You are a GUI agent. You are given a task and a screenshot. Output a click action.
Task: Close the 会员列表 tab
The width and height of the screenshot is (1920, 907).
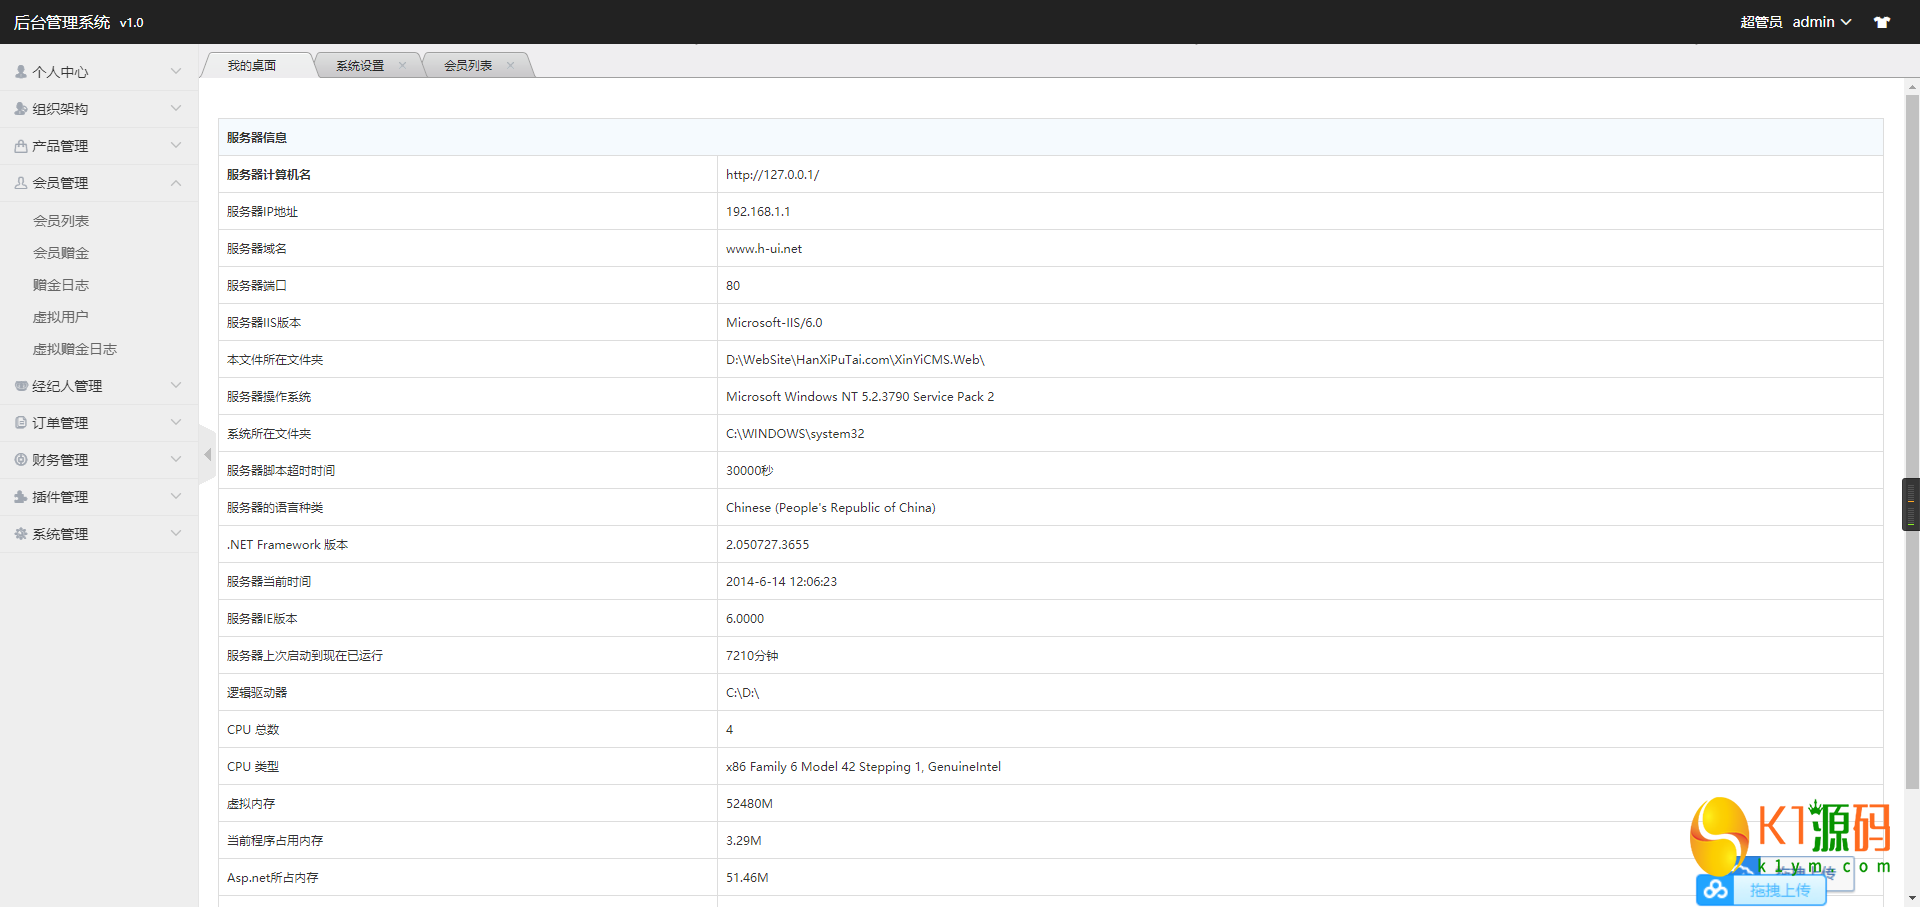pyautogui.click(x=510, y=66)
